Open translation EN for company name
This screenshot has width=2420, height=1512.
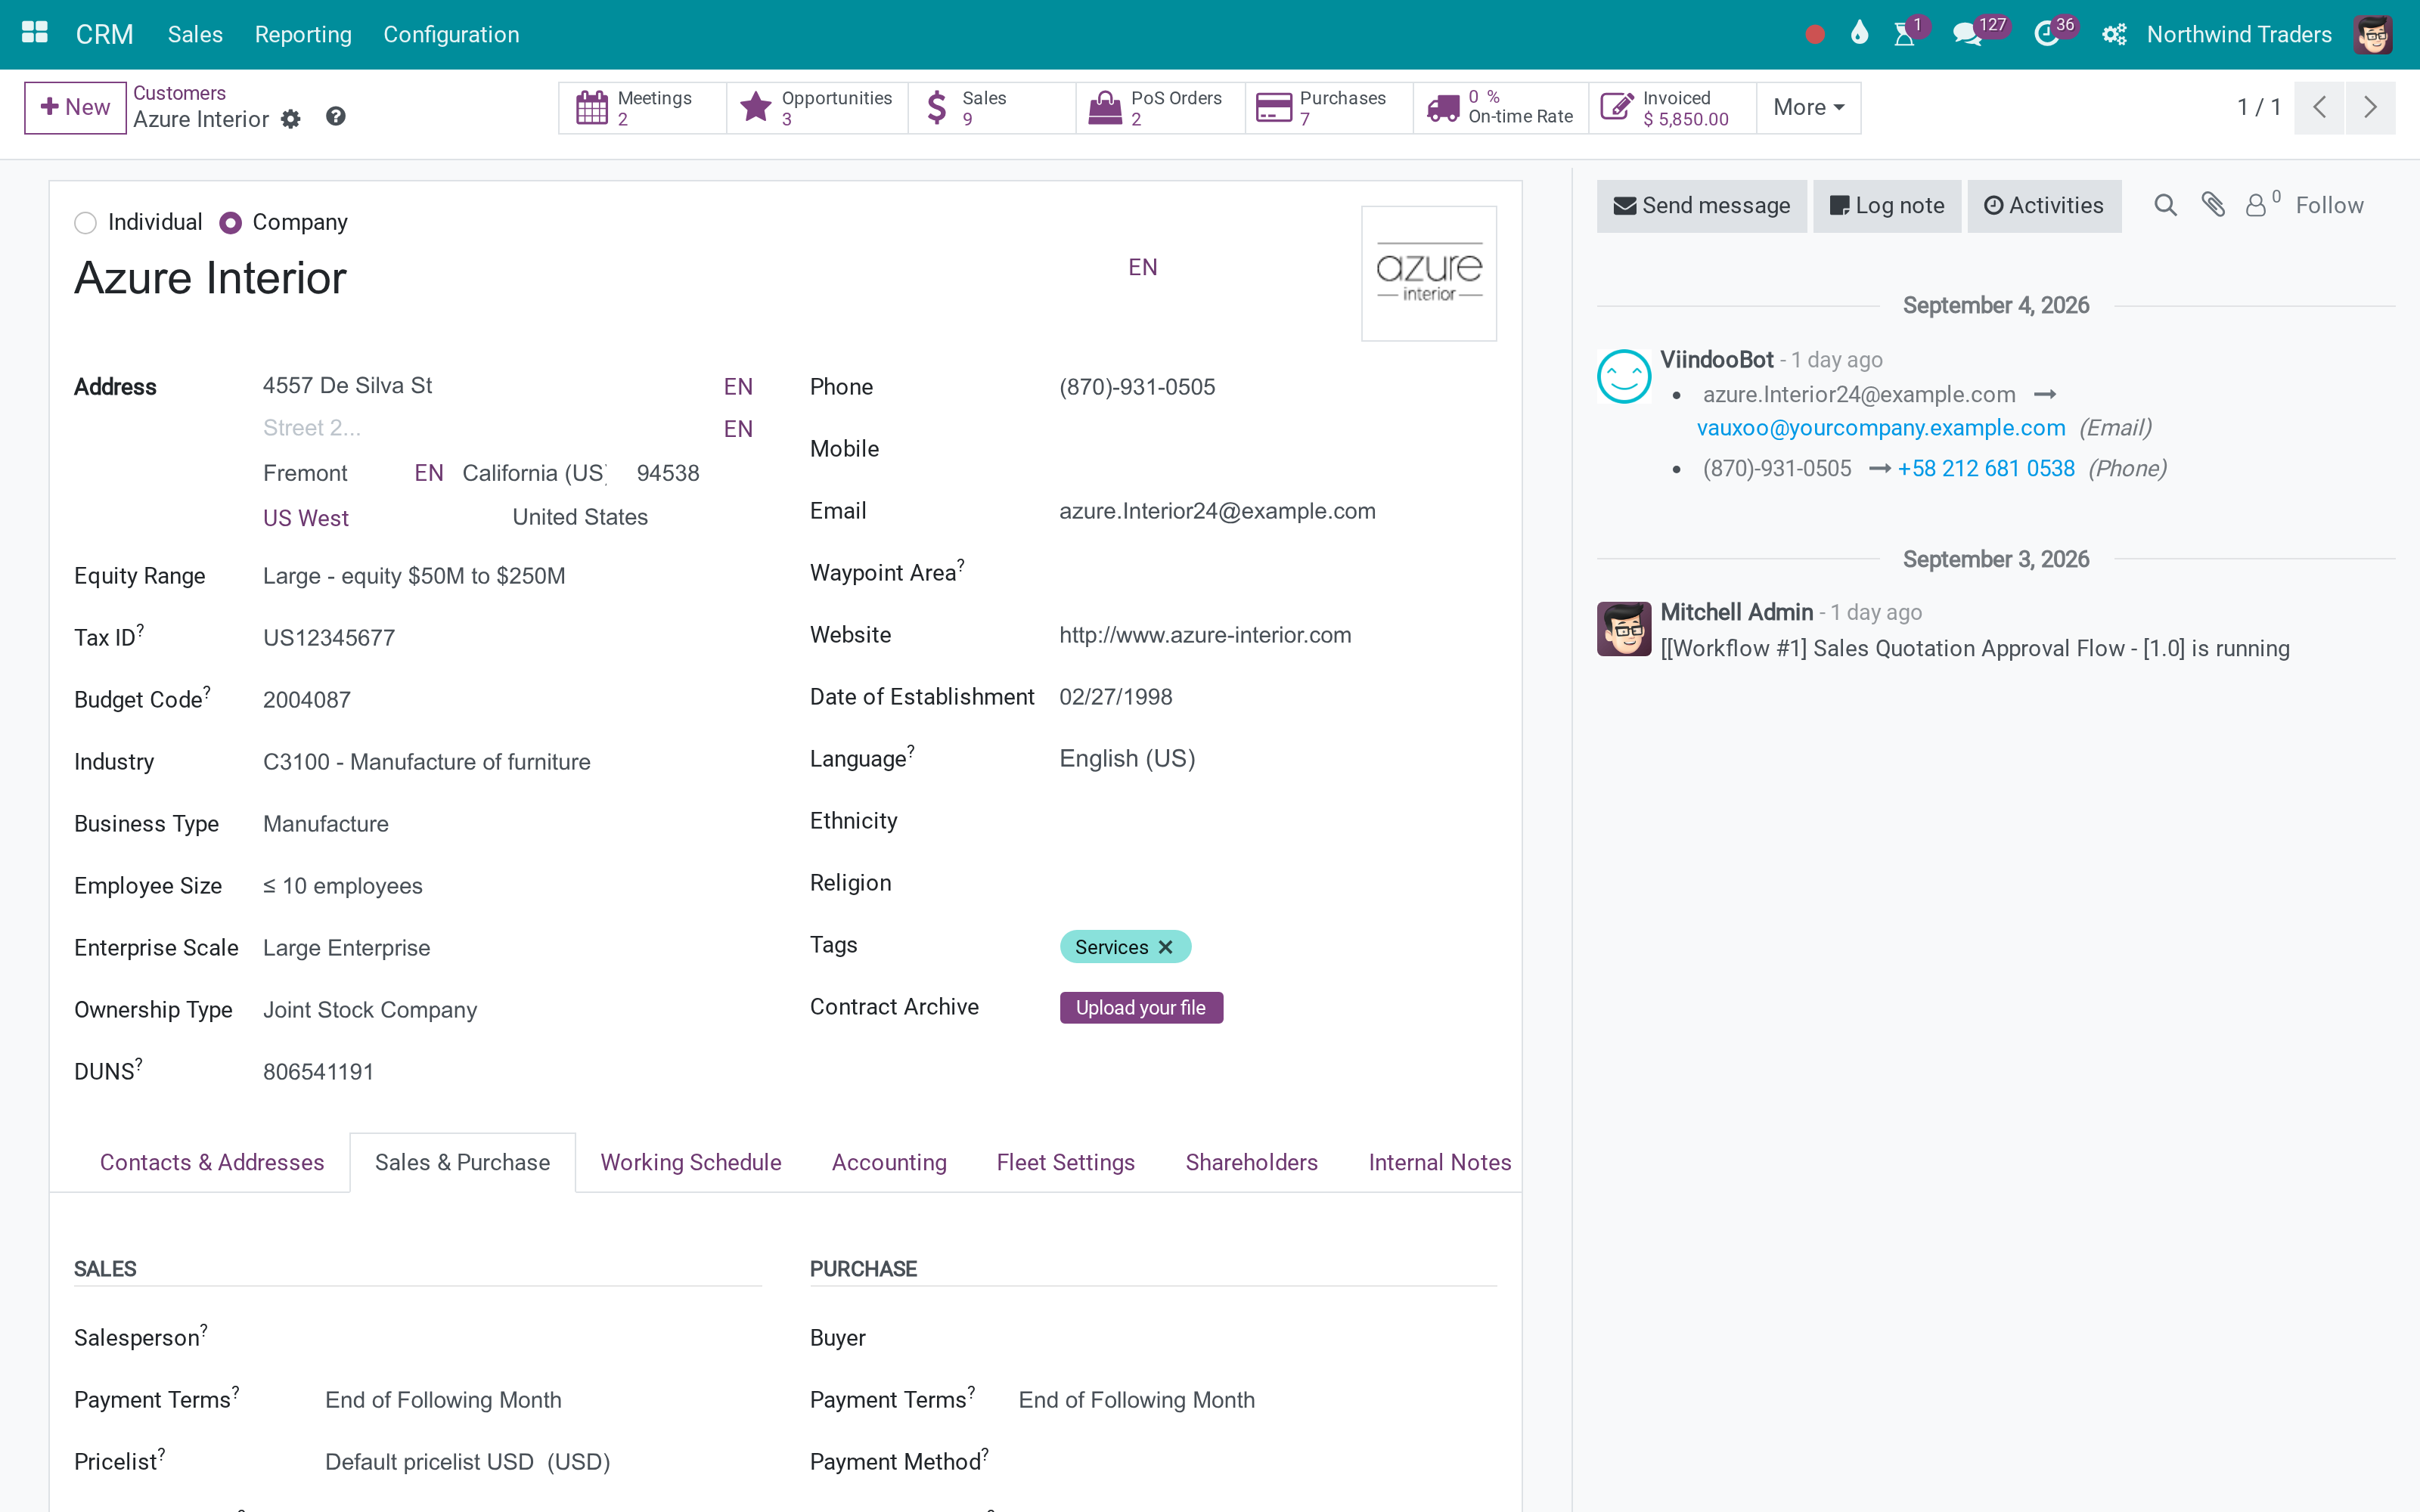[1143, 267]
